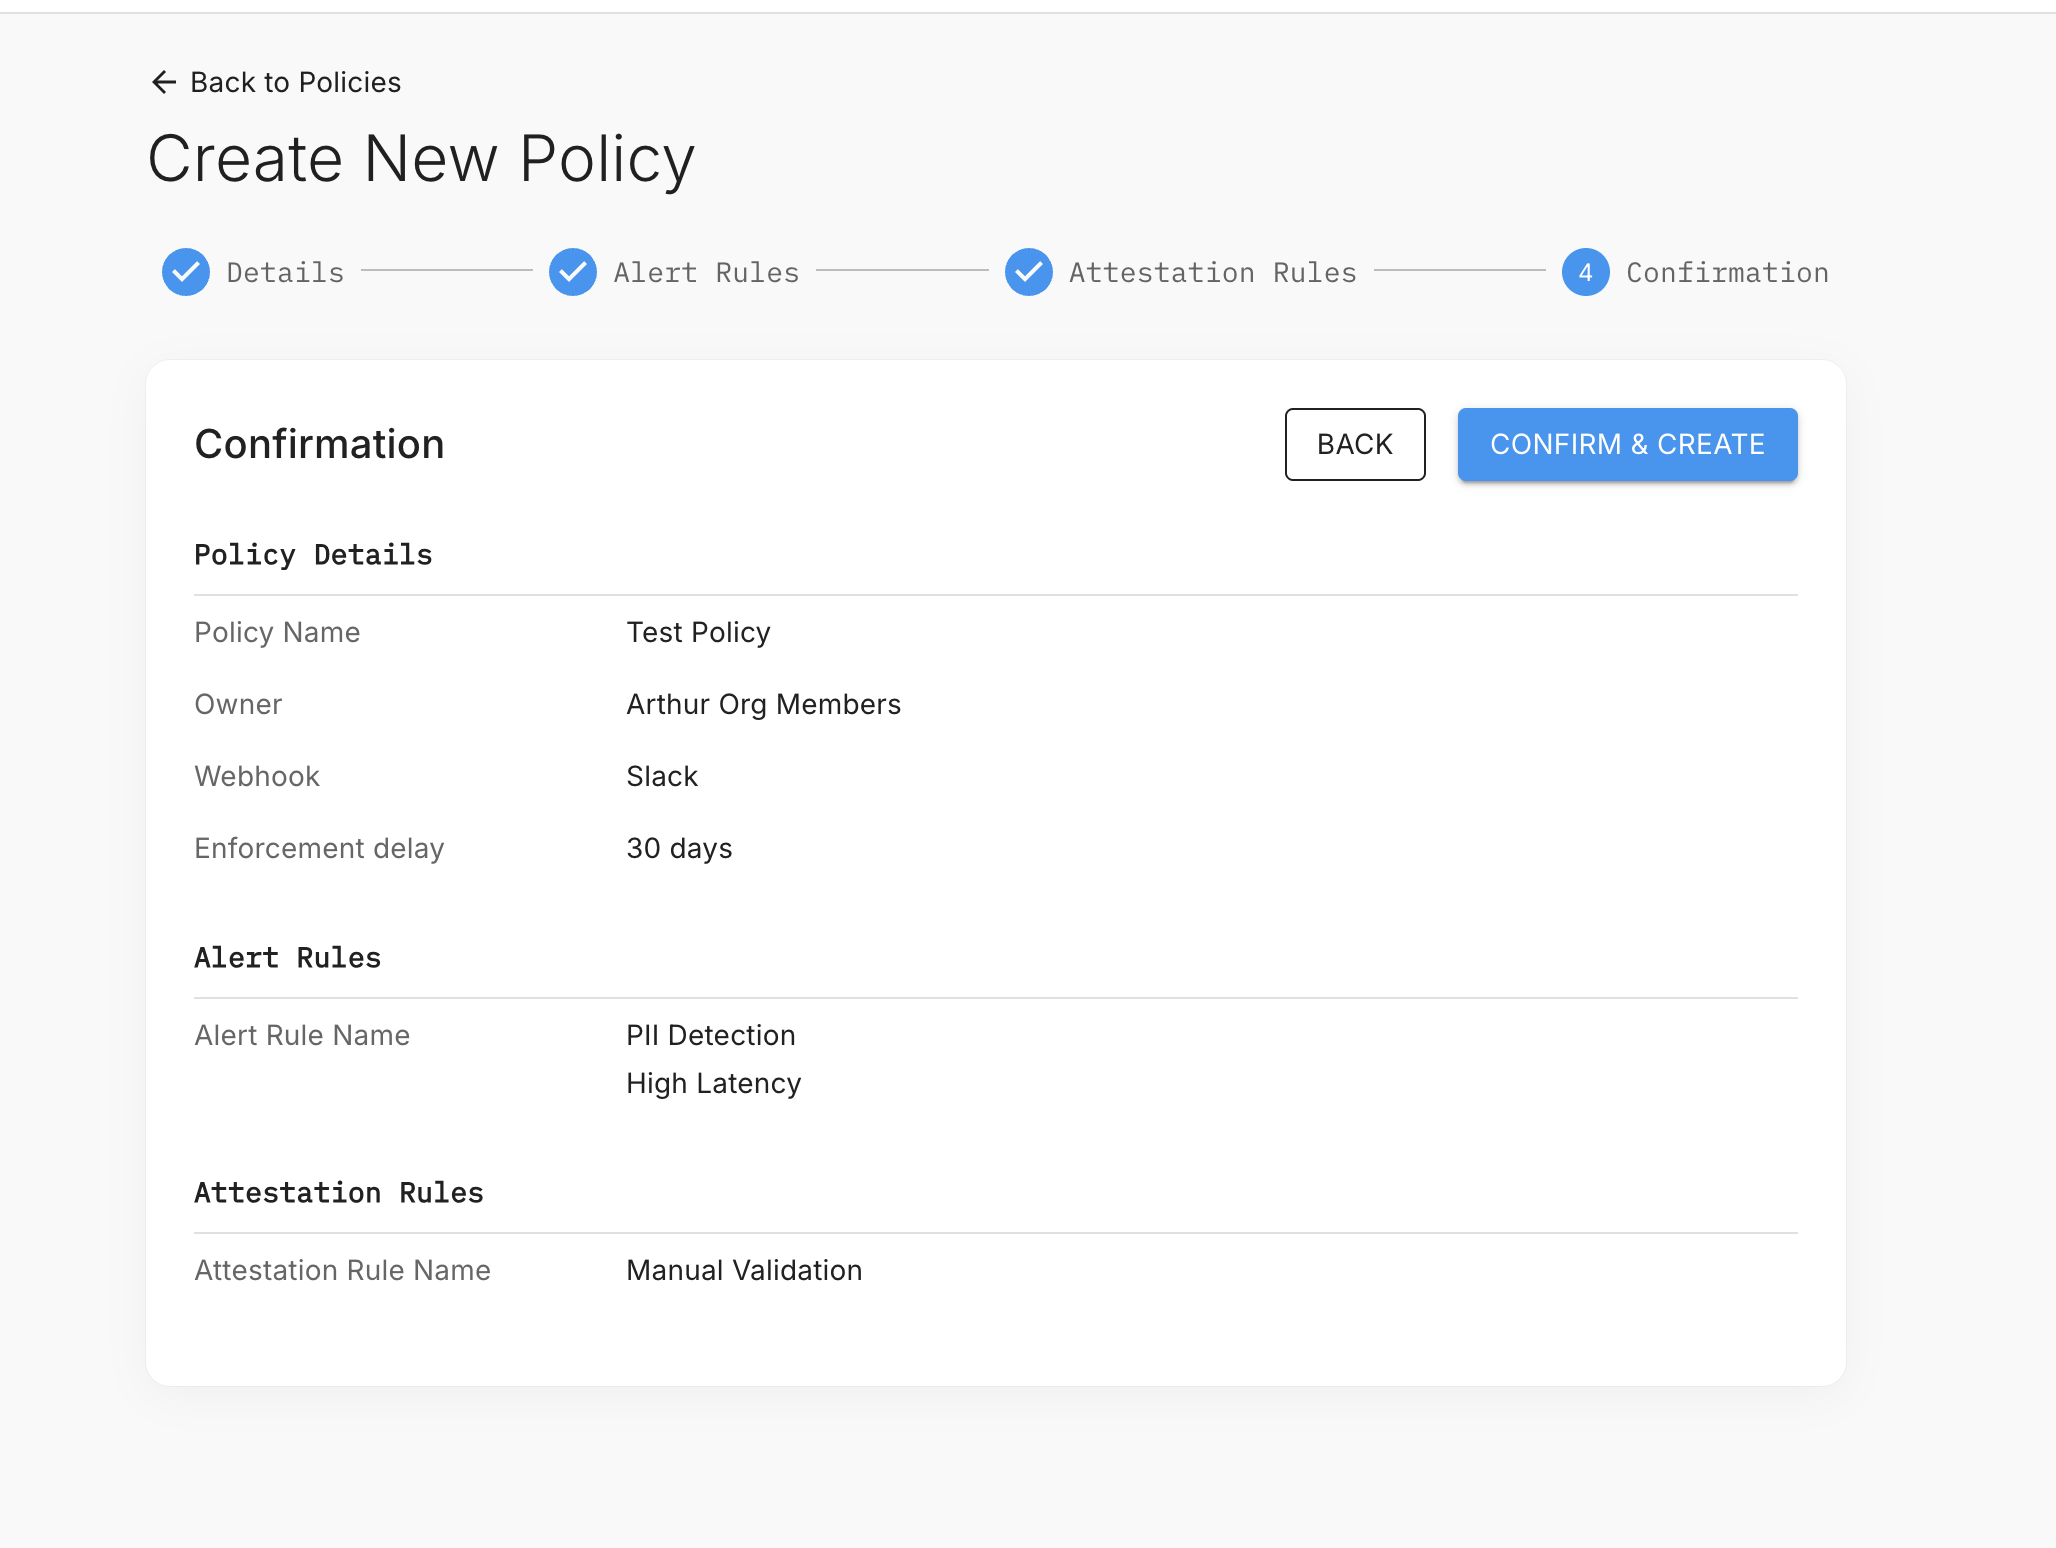Open the Alert Rules step label
The image size is (2056, 1548).
[706, 272]
